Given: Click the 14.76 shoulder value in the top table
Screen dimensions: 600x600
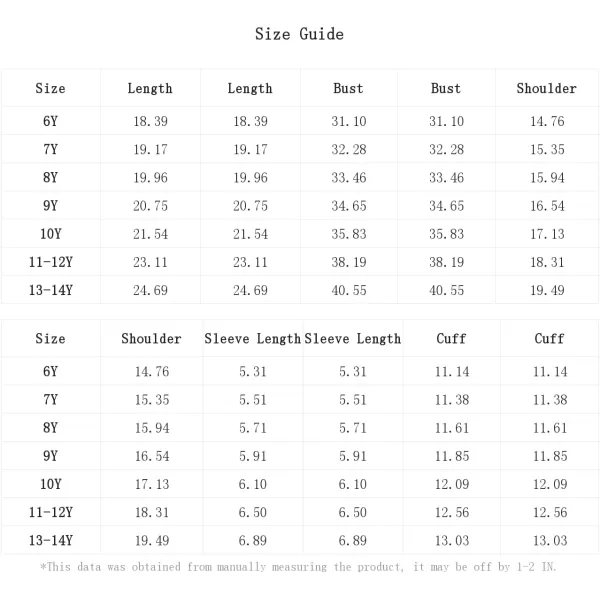Looking at the screenshot, I should tap(547, 121).
